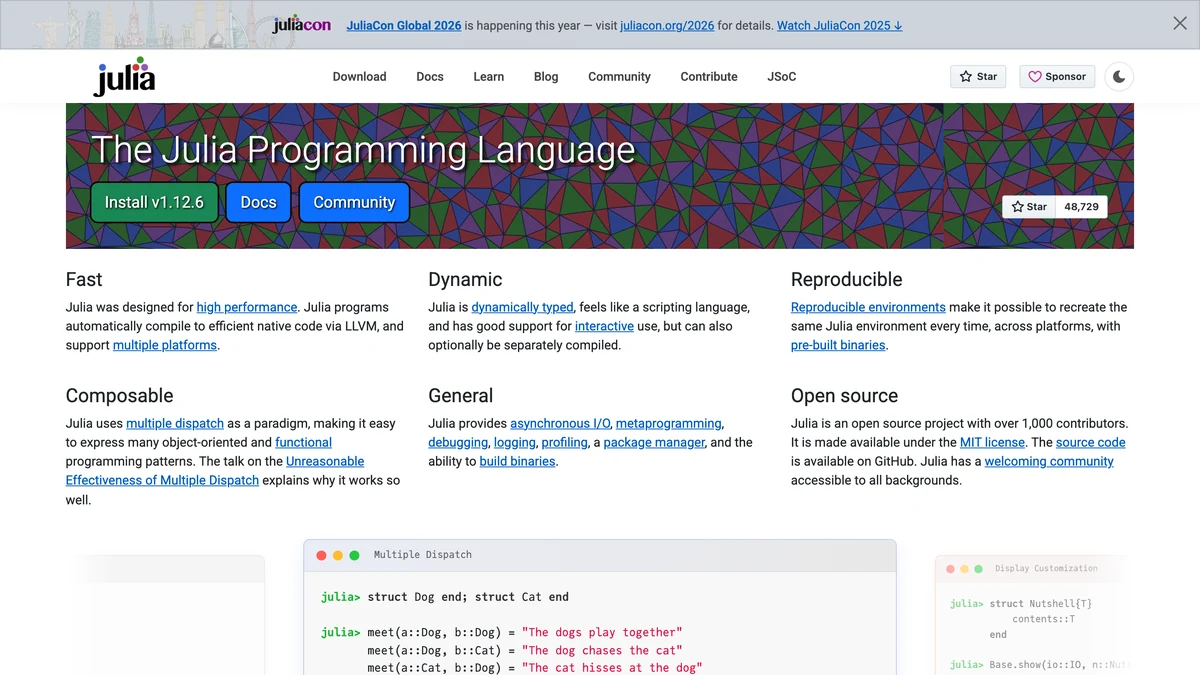This screenshot has width=1200, height=675.
Task: Open the JuliaCon Global 2026 link
Action: [404, 26]
